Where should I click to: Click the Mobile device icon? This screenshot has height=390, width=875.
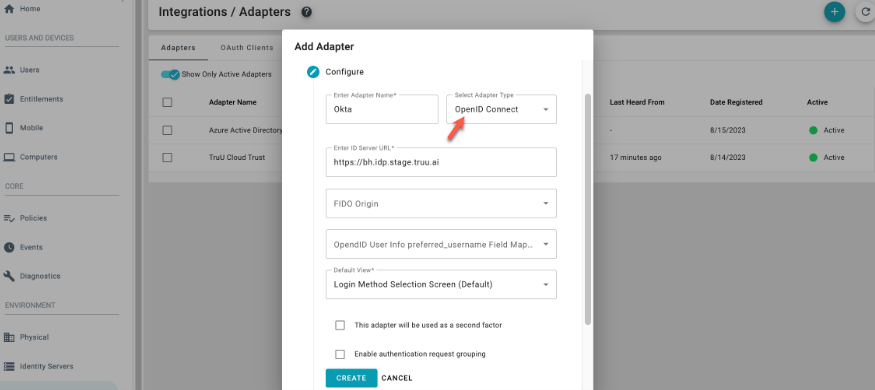9,128
